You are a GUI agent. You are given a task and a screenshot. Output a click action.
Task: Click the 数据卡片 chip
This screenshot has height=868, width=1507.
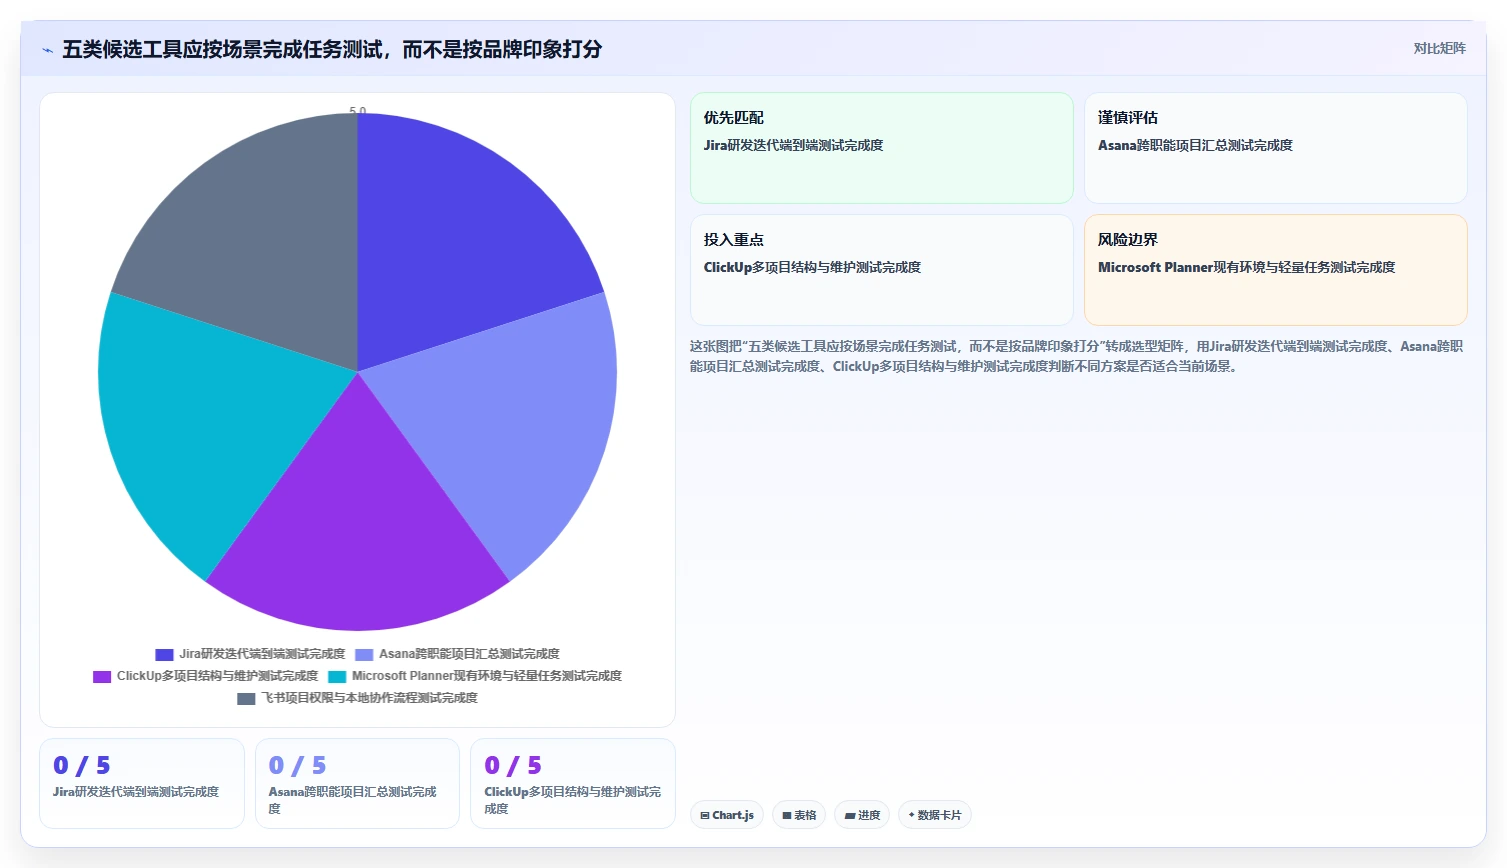click(x=935, y=815)
